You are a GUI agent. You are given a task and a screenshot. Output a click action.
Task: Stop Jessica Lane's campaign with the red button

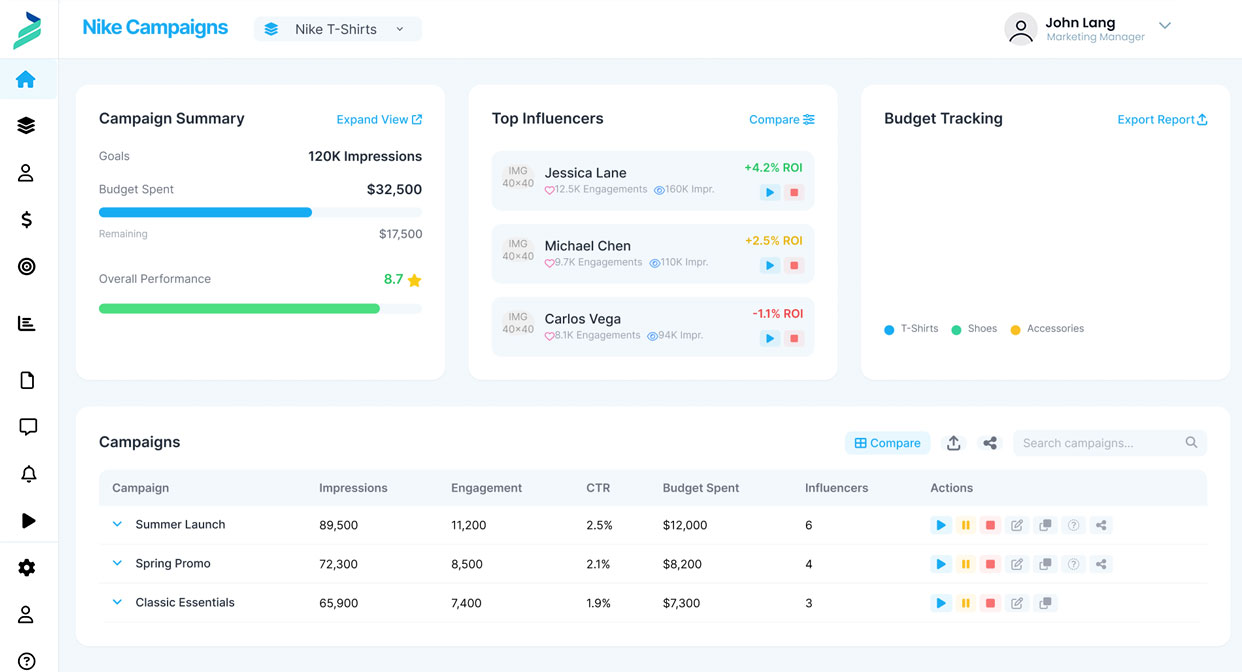[794, 193]
